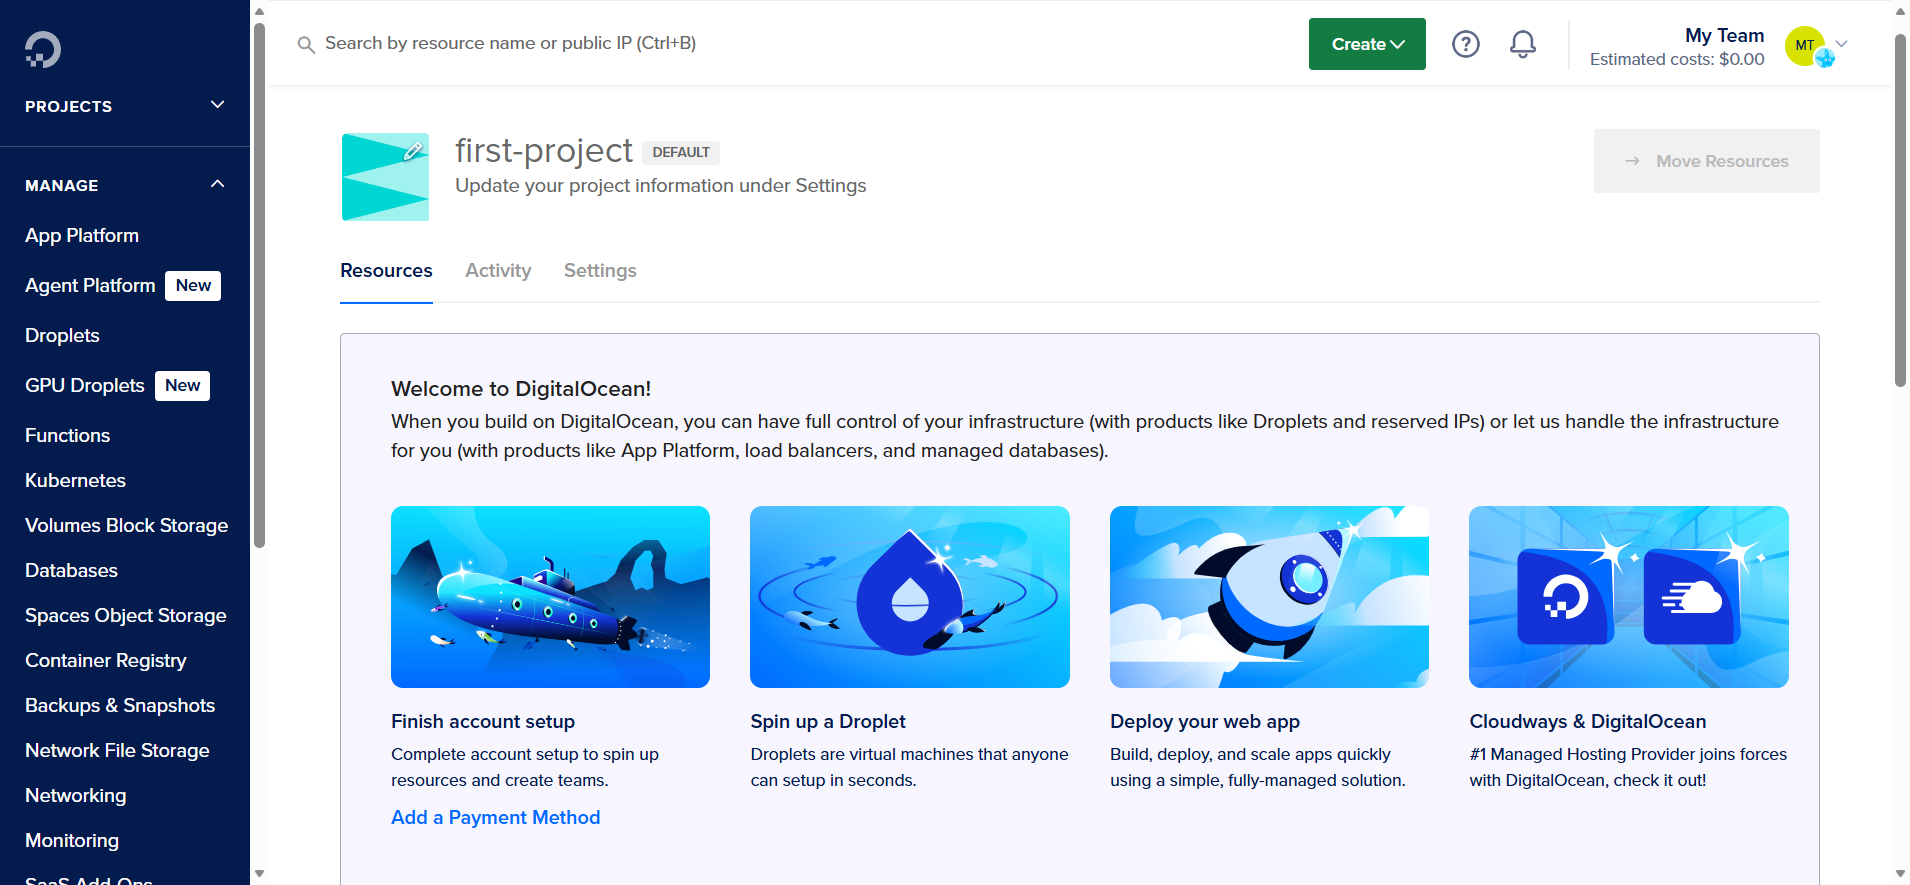The image size is (1910, 885).
Task: Go to Droplets in sidebar
Action: click(x=62, y=335)
